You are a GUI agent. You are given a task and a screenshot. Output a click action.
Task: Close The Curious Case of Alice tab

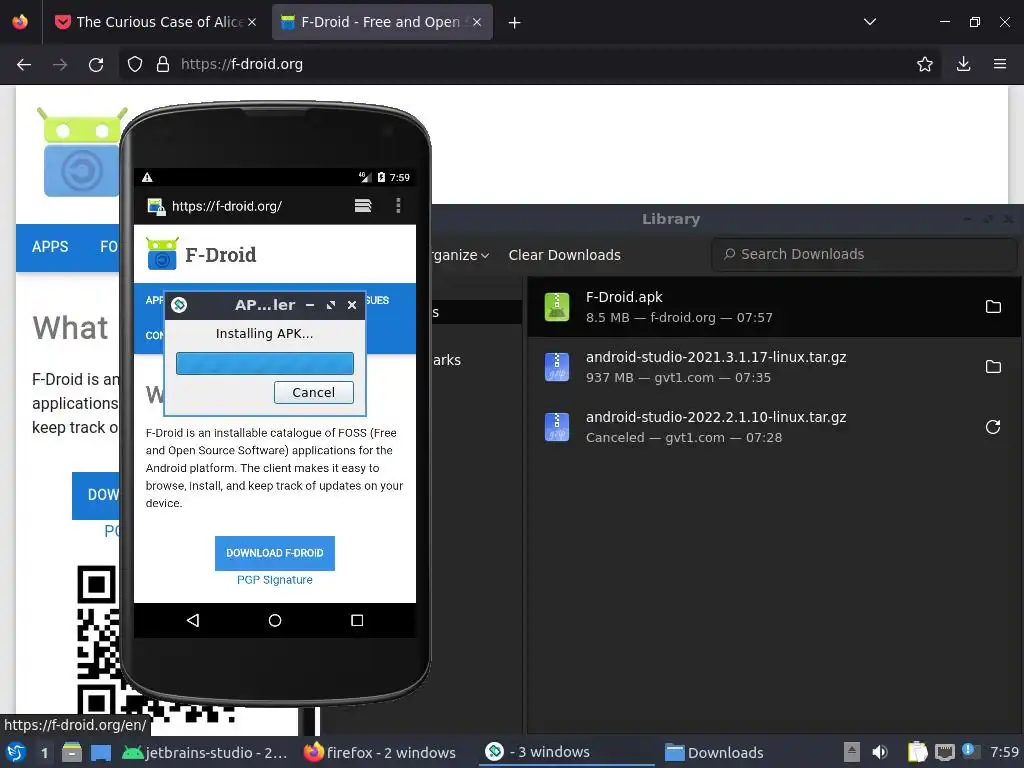(x=252, y=22)
